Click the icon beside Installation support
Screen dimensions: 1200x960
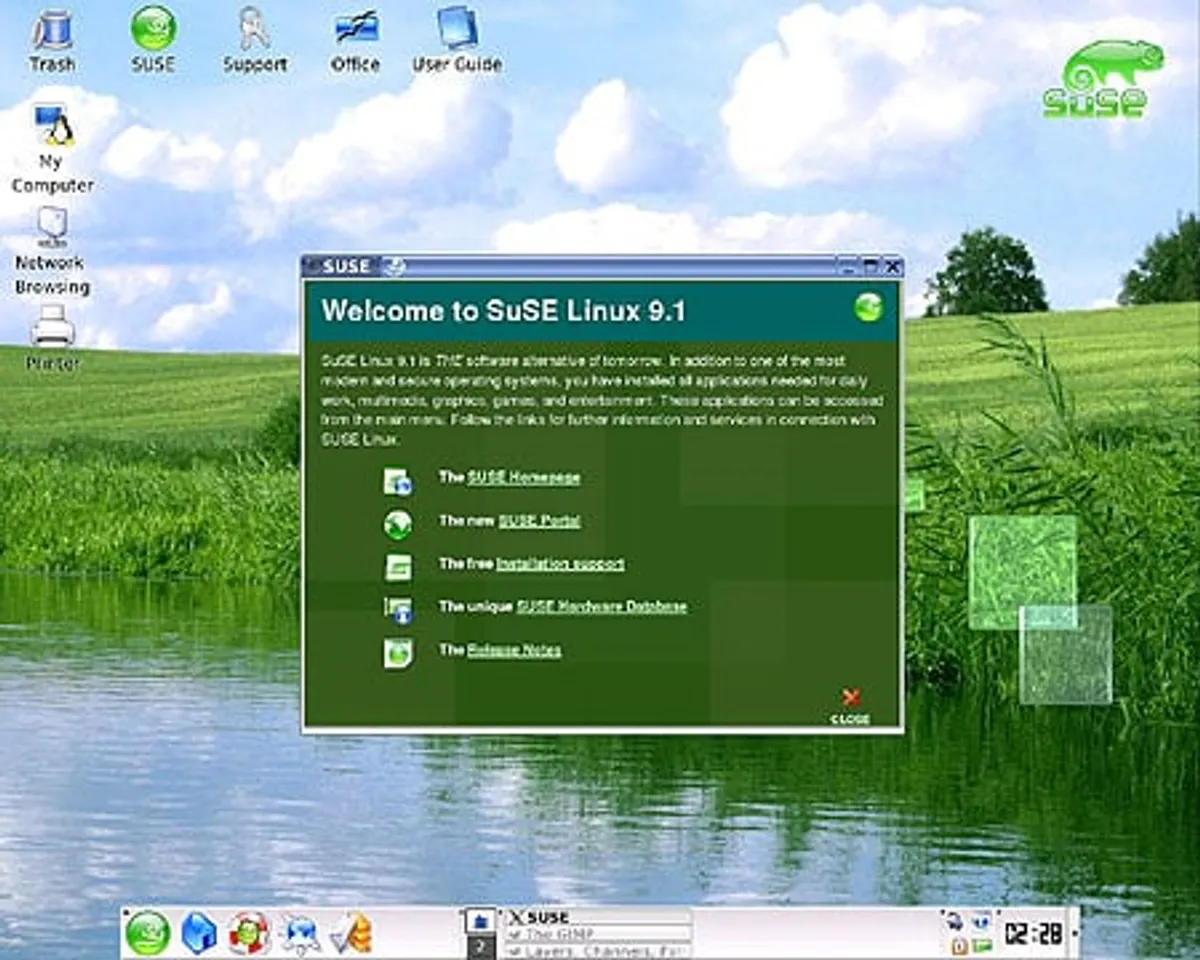(398, 566)
